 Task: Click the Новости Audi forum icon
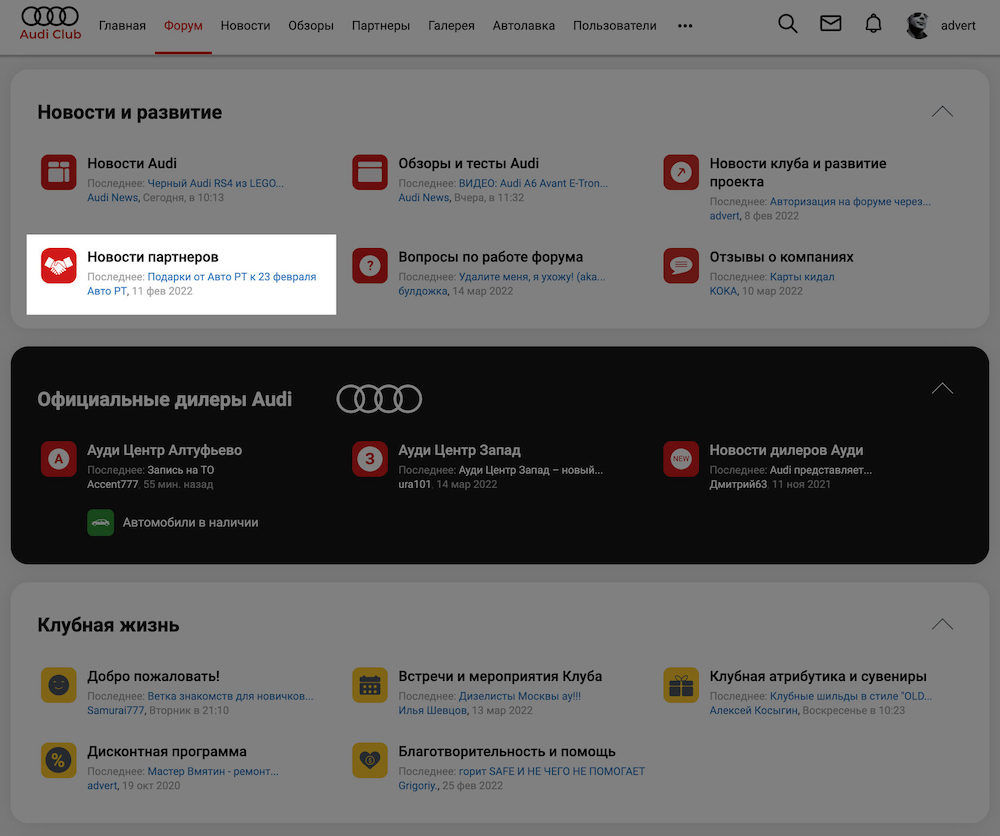[x=59, y=172]
